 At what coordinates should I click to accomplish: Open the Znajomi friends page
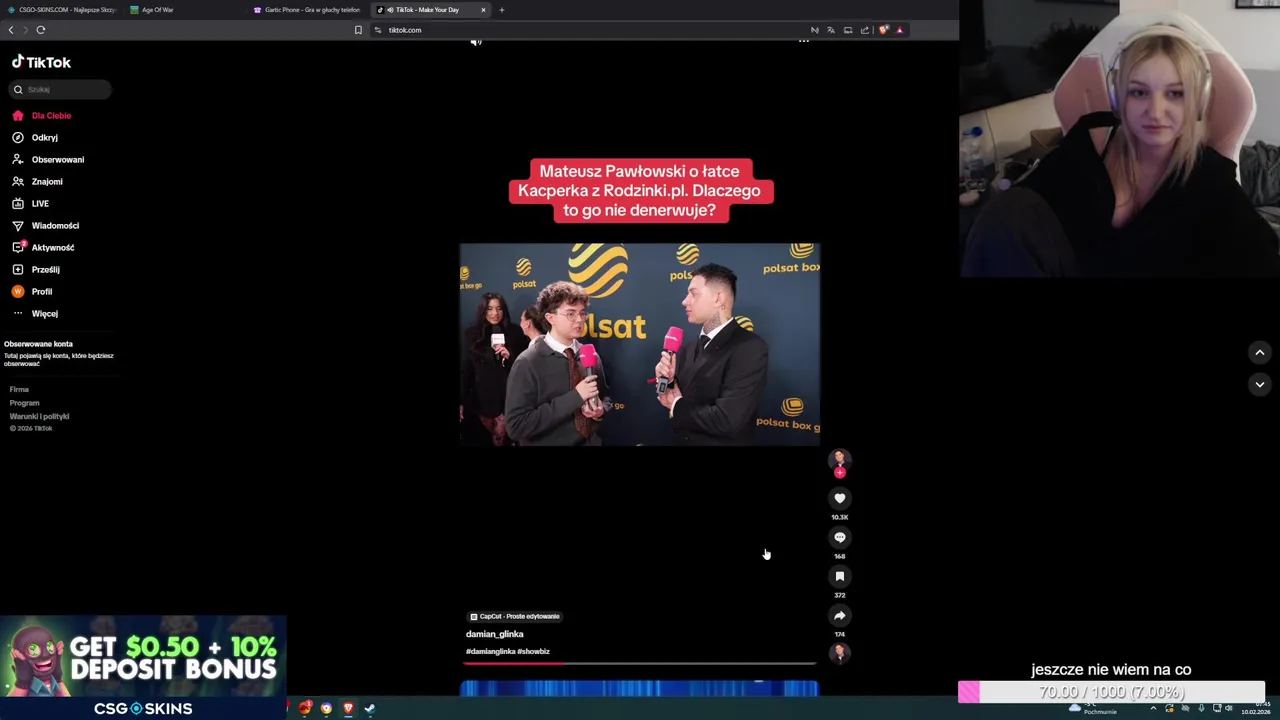38,181
